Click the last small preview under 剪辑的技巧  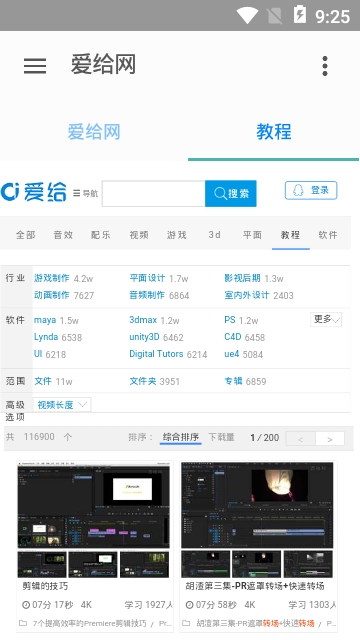144,564
